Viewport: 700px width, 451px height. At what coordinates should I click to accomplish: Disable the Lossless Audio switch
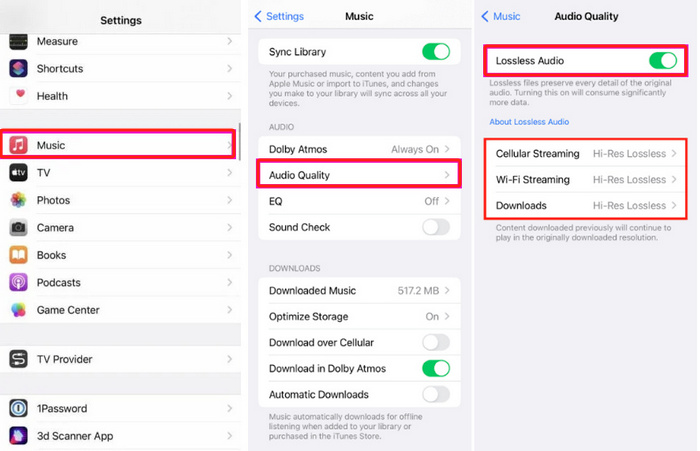pyautogui.click(x=663, y=61)
